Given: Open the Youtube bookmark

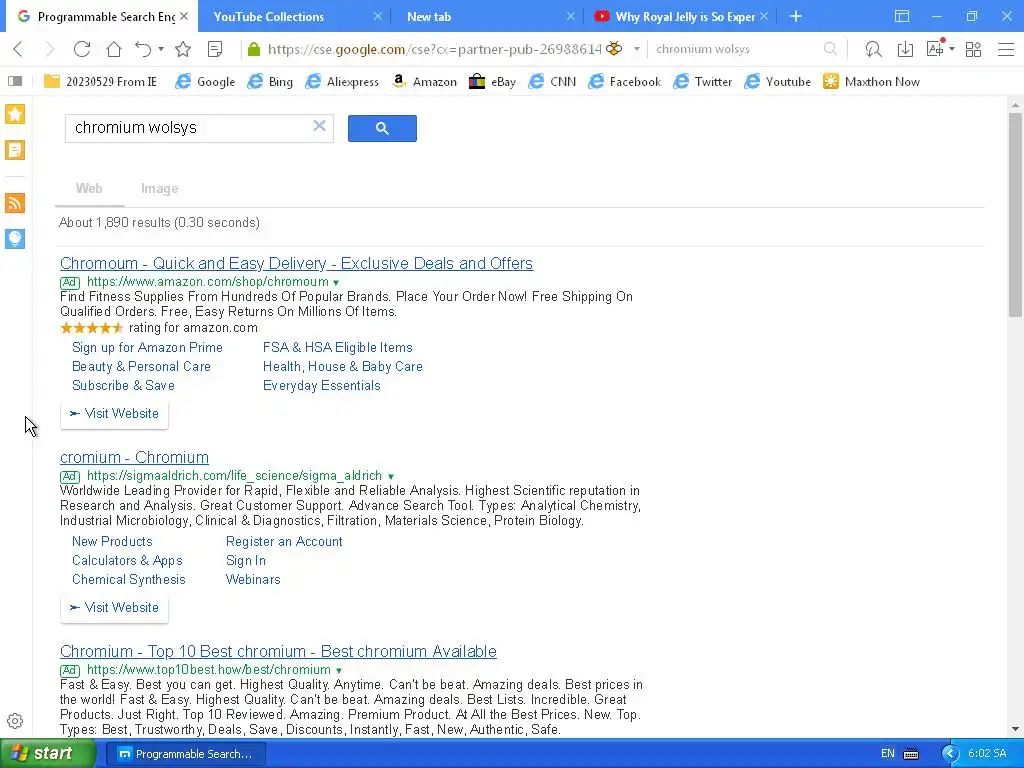Looking at the screenshot, I should click(x=778, y=82).
